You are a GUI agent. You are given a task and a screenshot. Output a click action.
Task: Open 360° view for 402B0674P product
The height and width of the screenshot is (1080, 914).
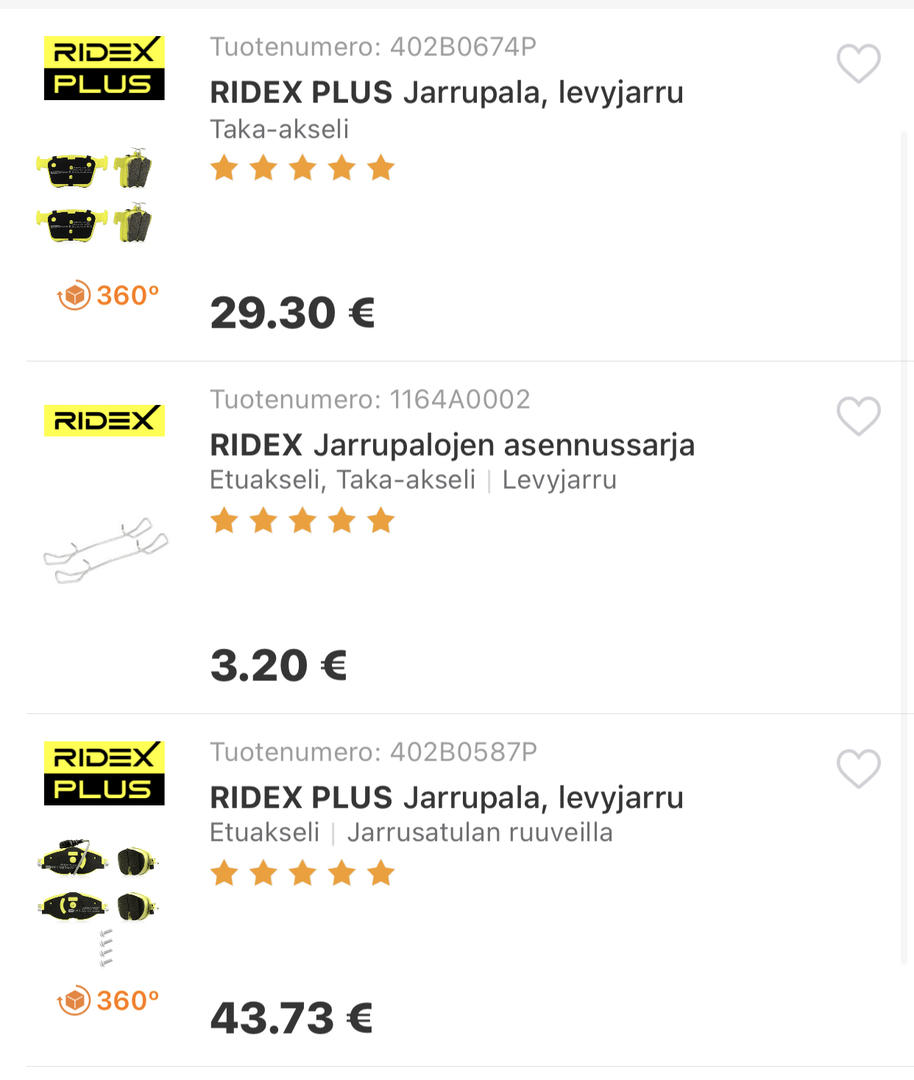click(x=109, y=296)
